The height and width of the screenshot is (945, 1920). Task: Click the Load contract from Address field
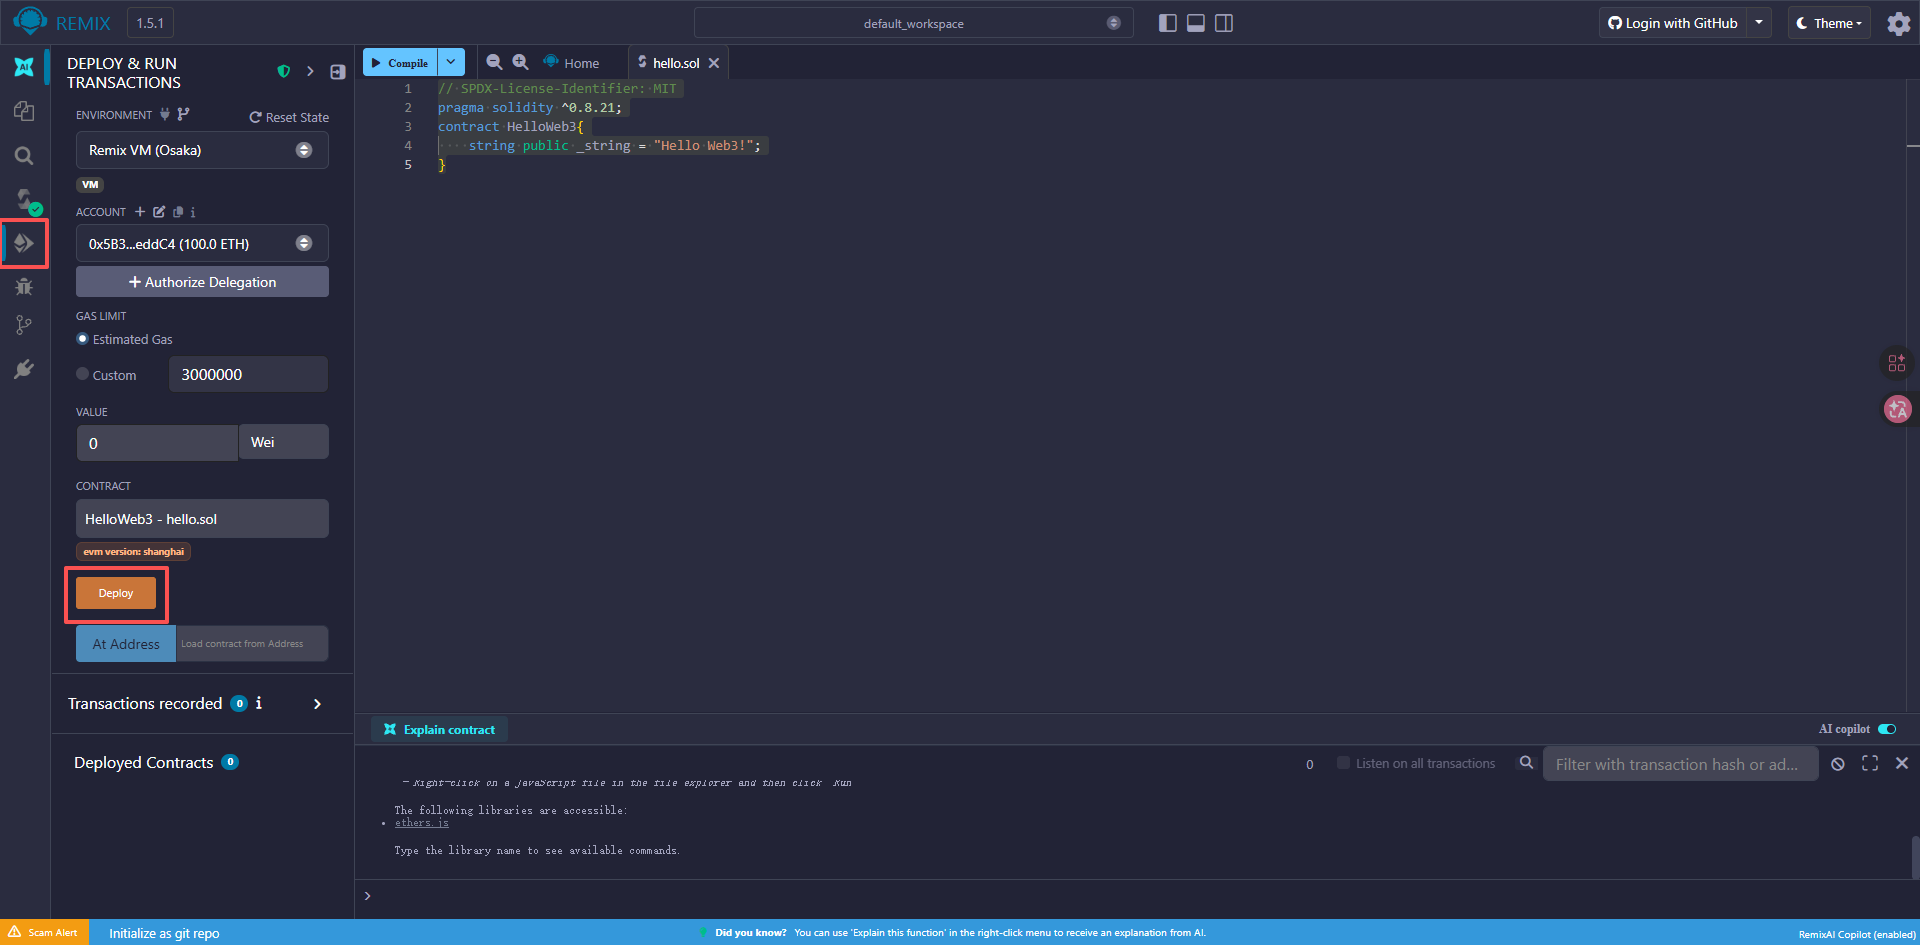[252, 644]
